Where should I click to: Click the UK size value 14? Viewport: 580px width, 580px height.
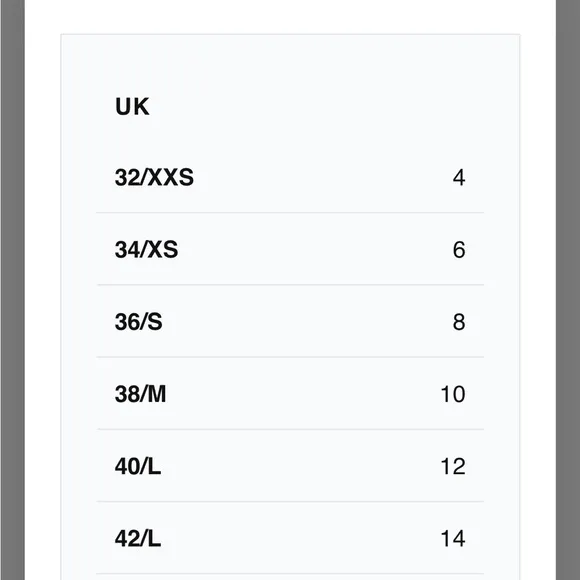[x=453, y=538]
